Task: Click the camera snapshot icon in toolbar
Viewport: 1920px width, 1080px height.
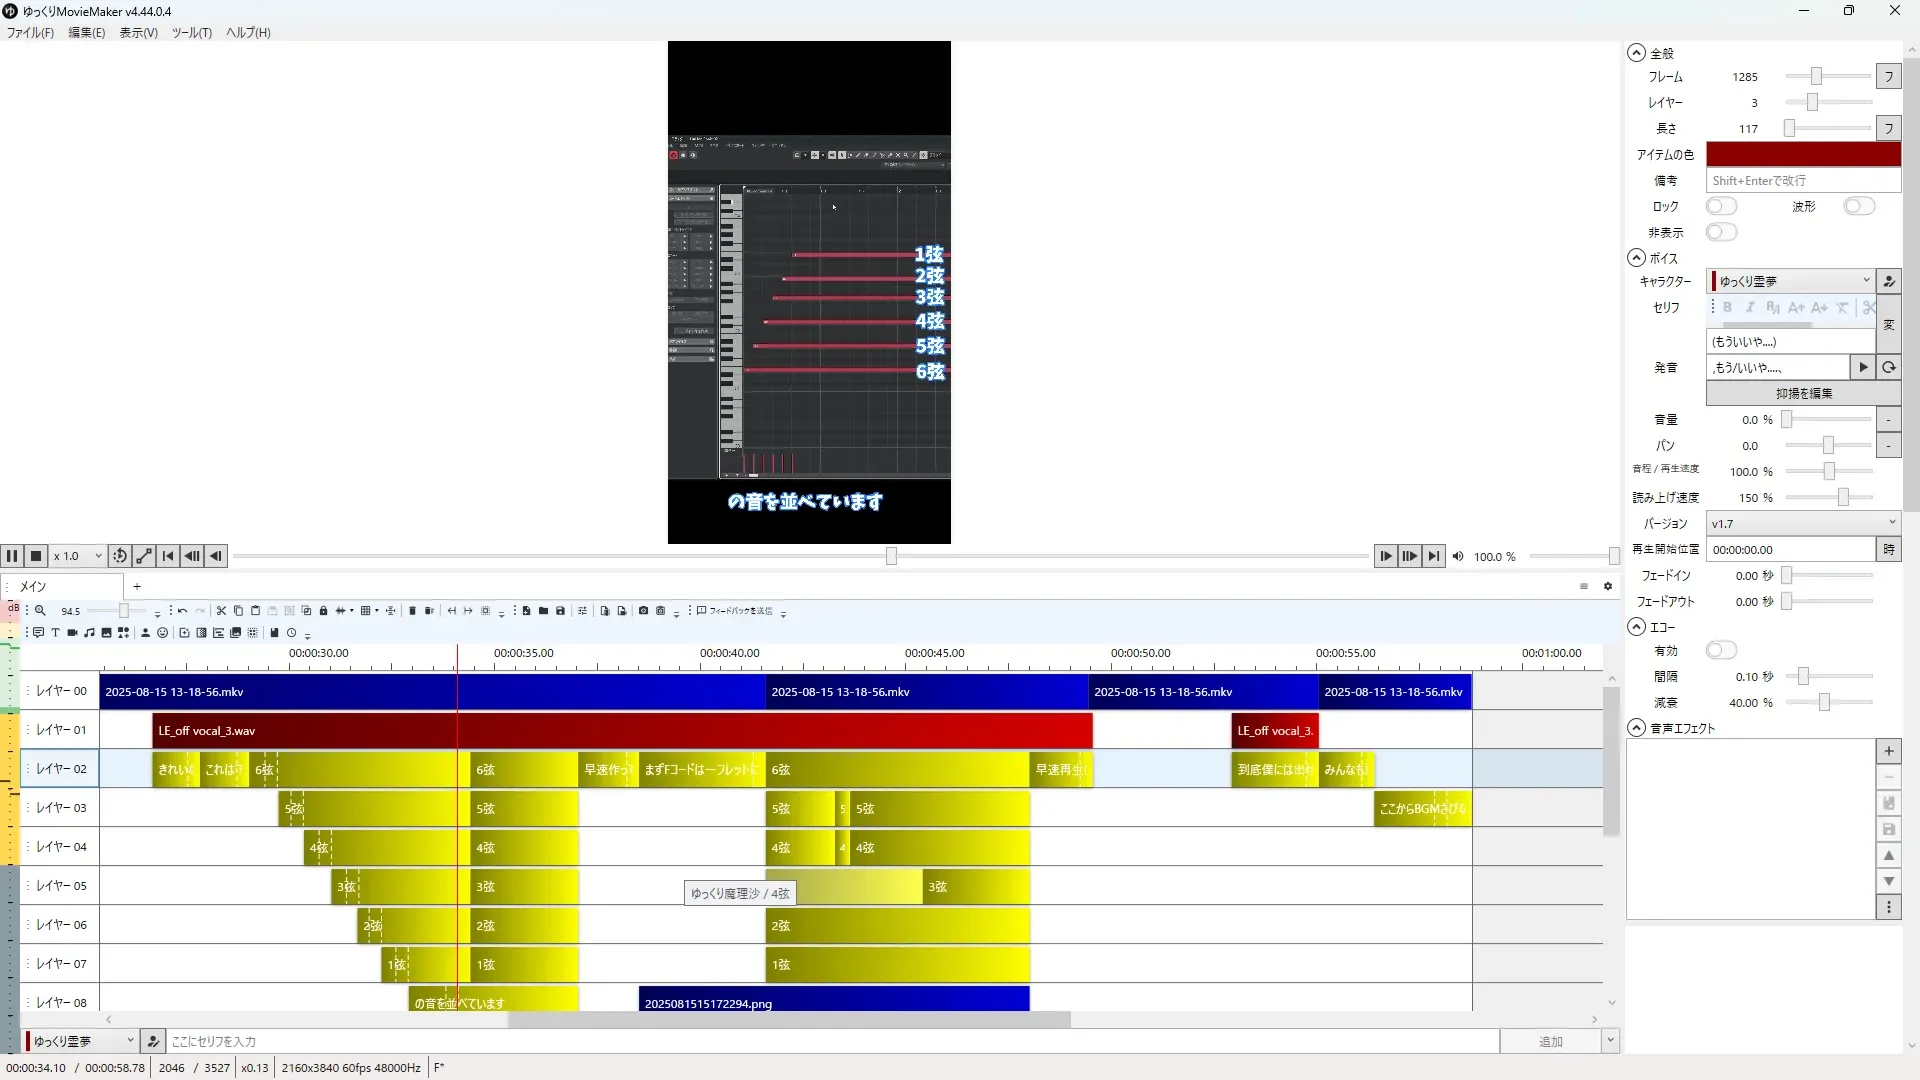Action: tap(643, 611)
